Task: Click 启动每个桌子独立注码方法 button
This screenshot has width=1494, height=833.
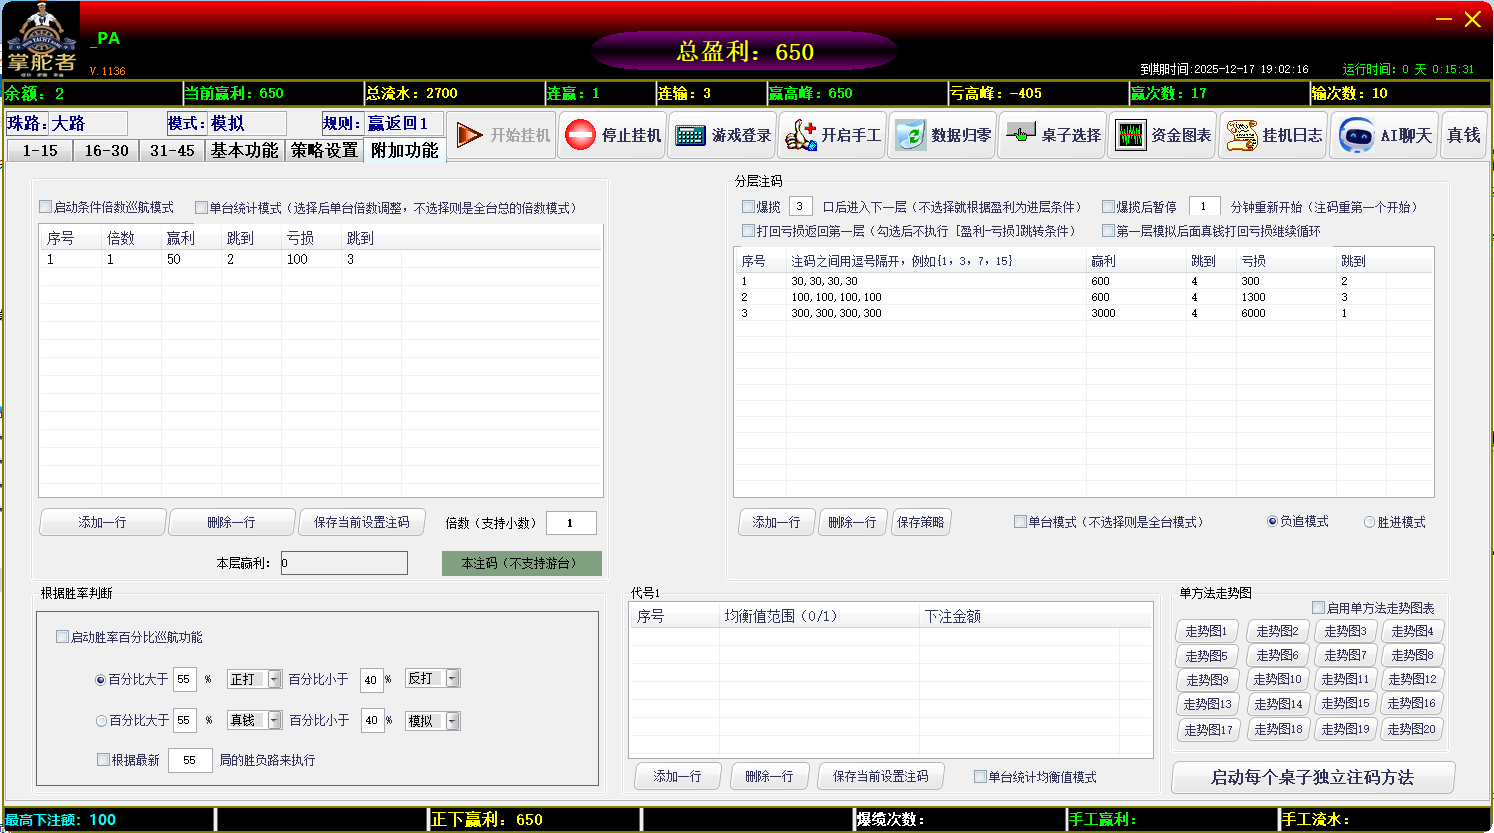Action: [1312, 777]
